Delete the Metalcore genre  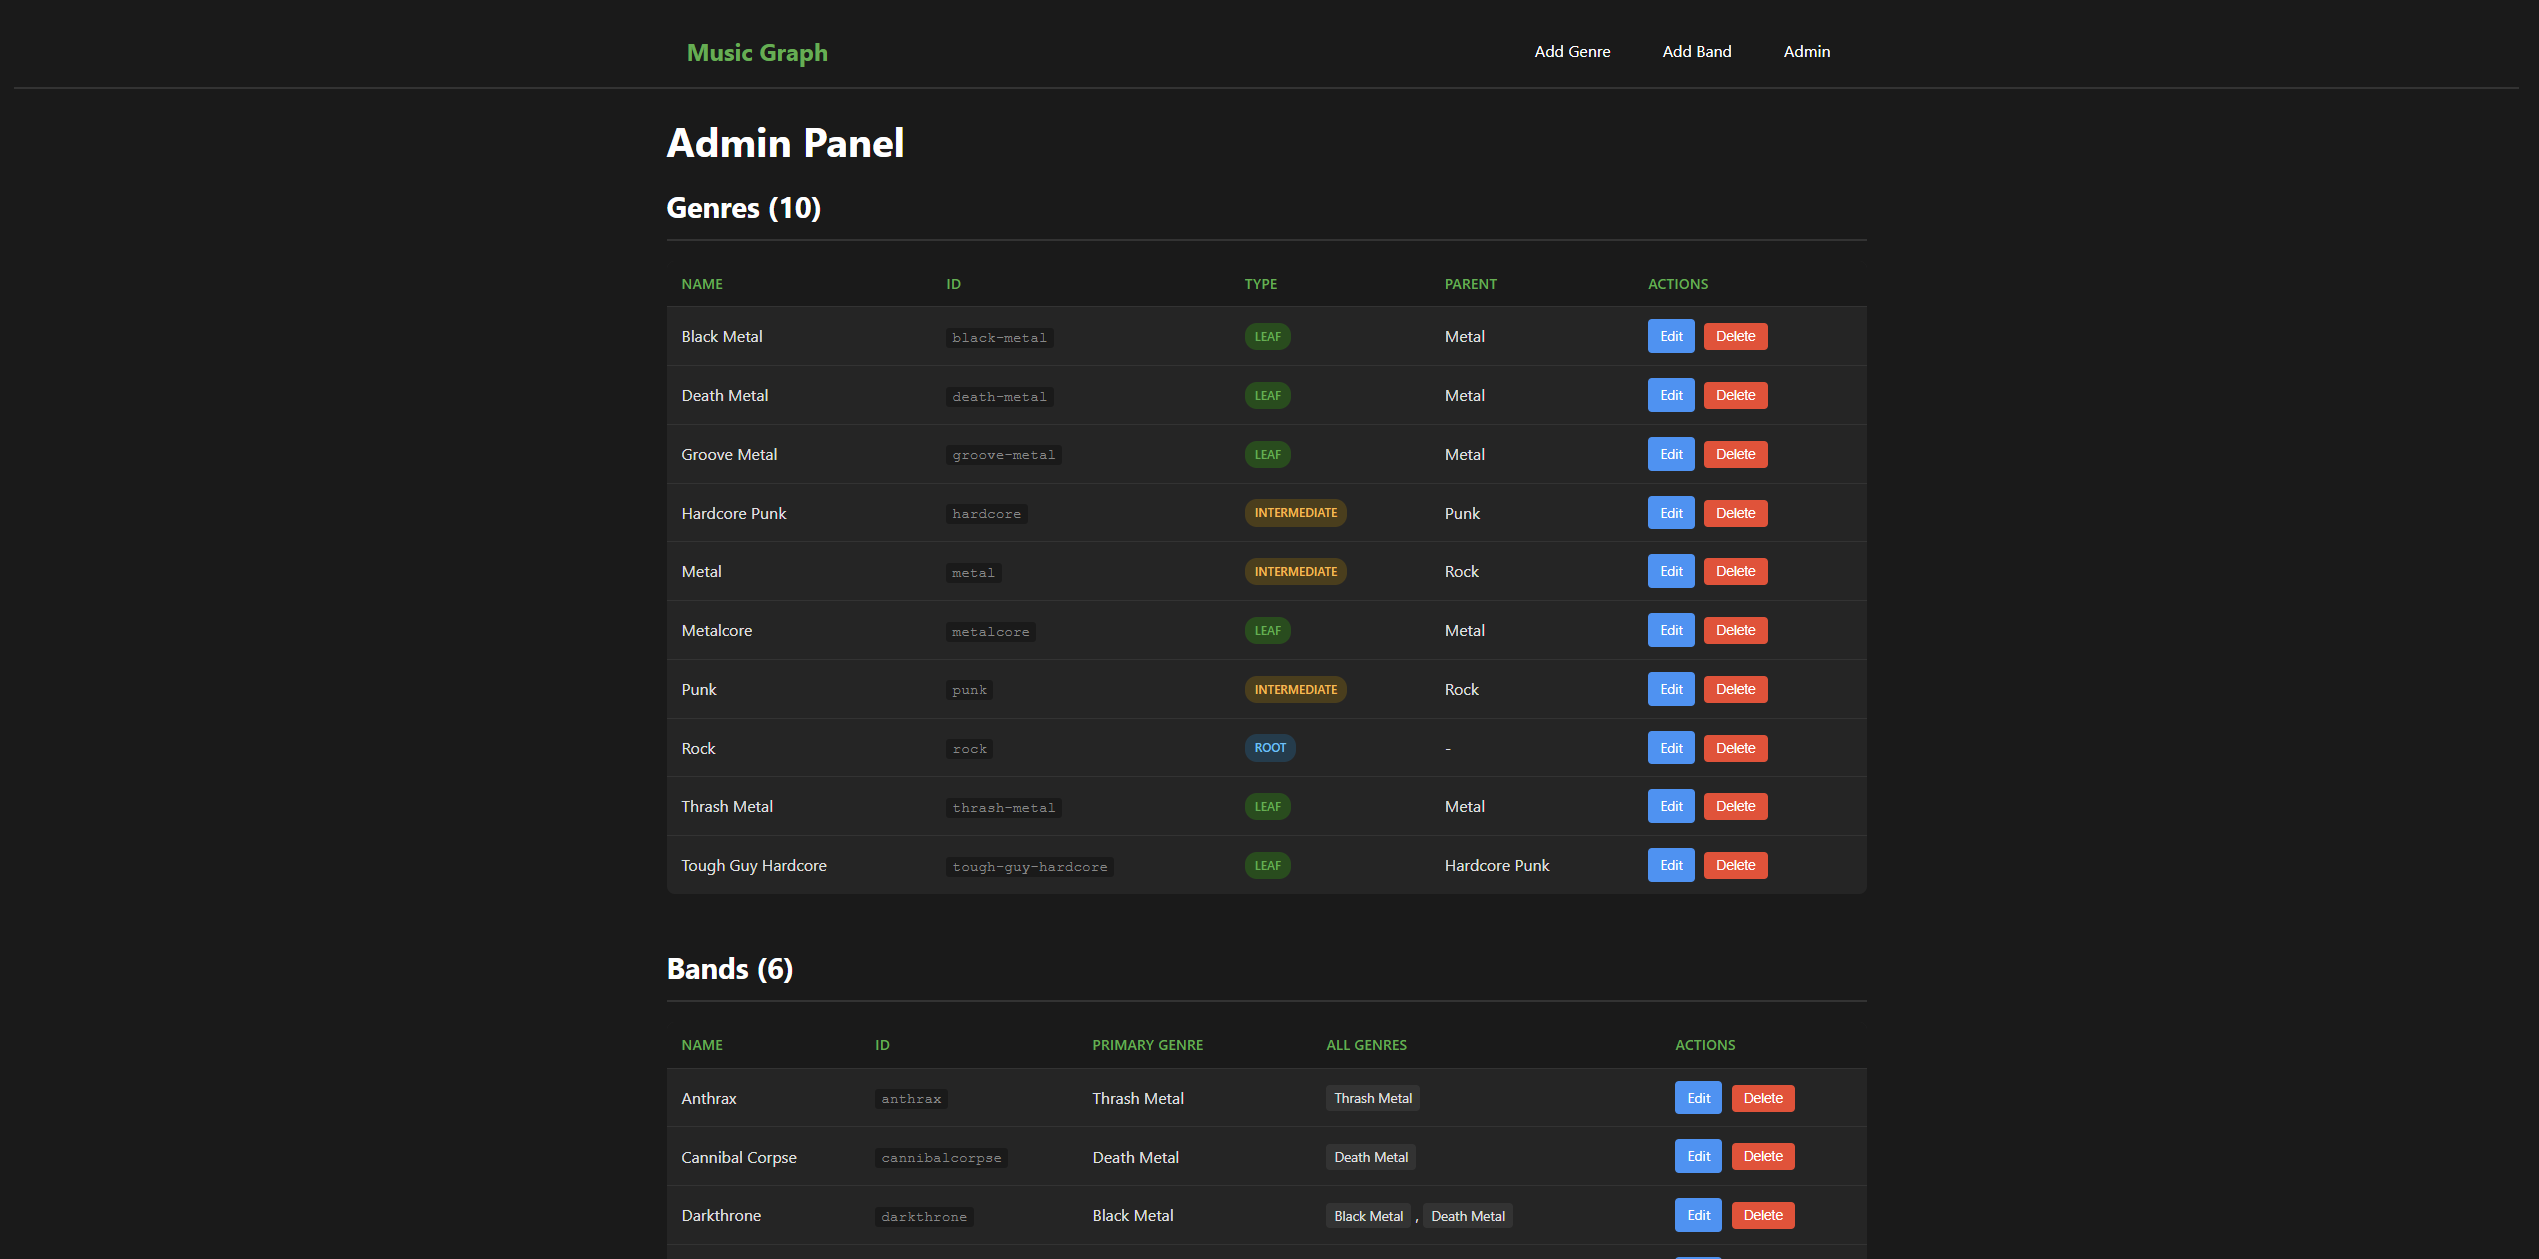1735,630
